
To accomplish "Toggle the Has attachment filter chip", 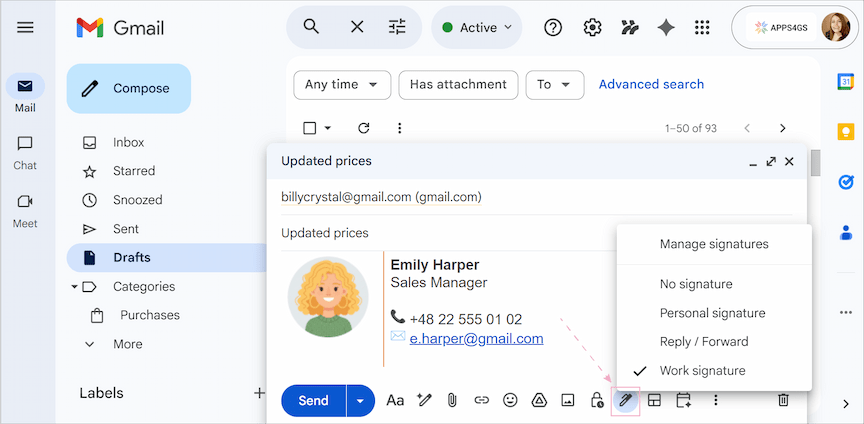I will [x=458, y=85].
